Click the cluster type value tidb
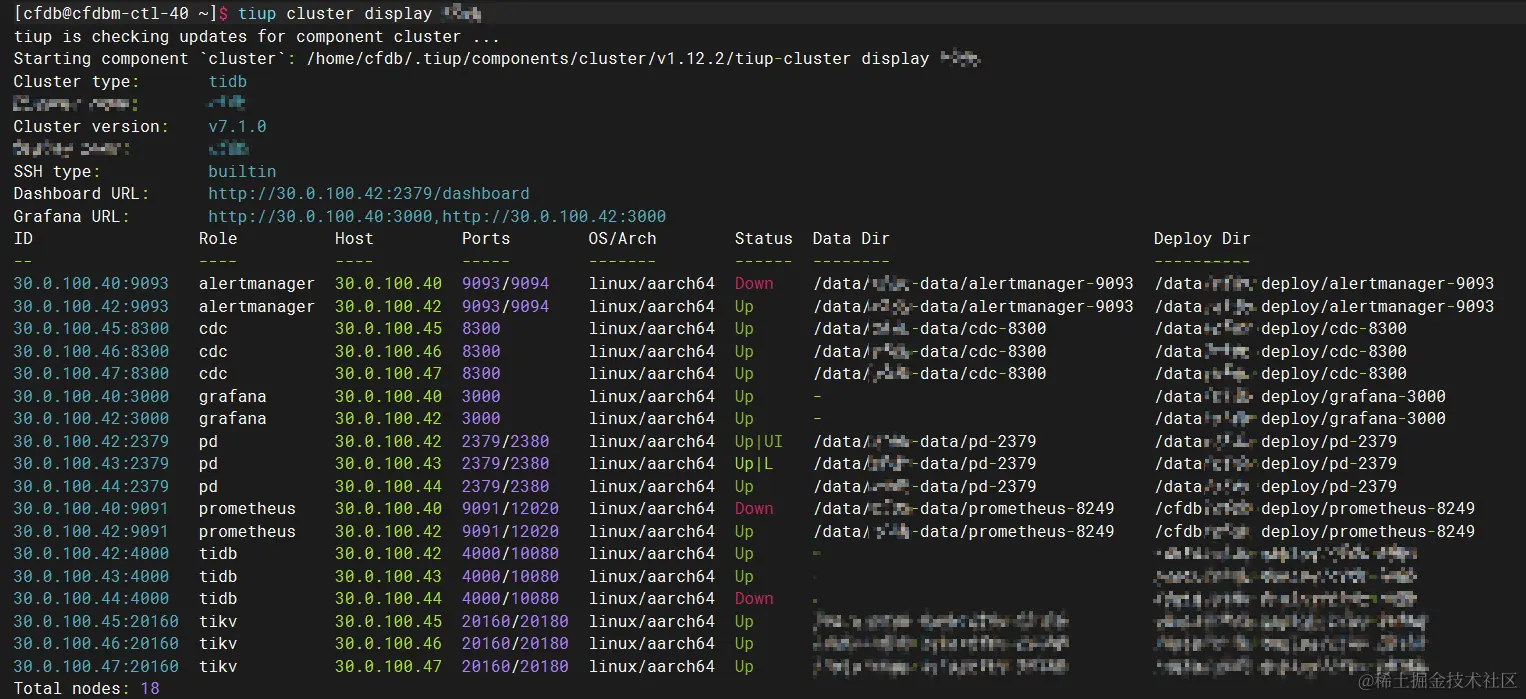This screenshot has width=1526, height=699. click(x=227, y=81)
